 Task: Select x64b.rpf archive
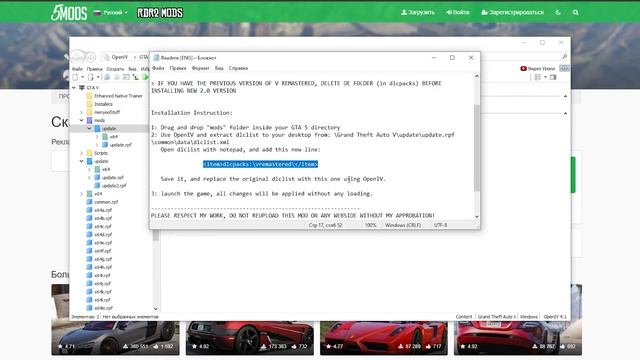point(103,218)
